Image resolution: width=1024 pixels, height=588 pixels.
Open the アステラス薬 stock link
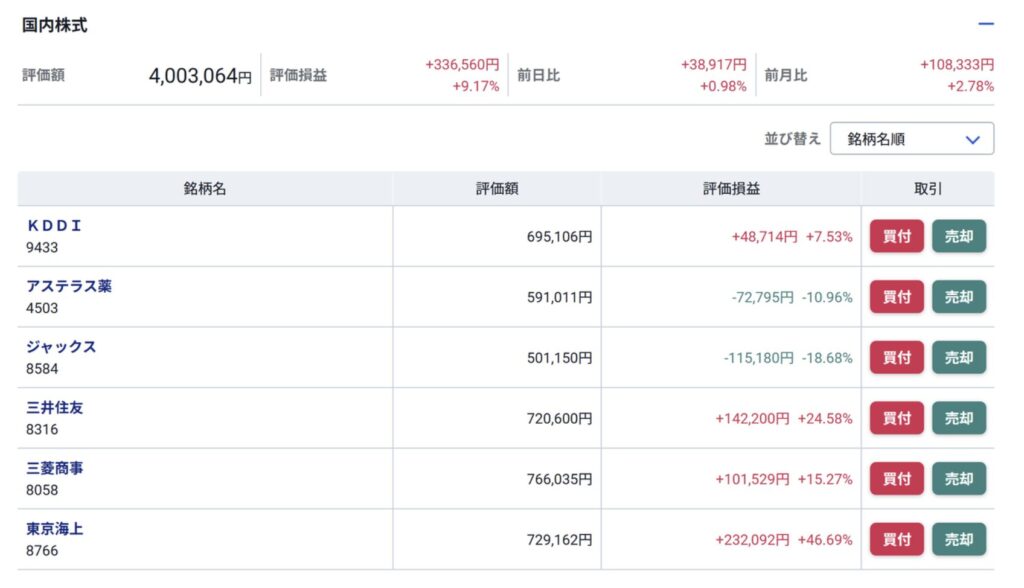[69, 286]
